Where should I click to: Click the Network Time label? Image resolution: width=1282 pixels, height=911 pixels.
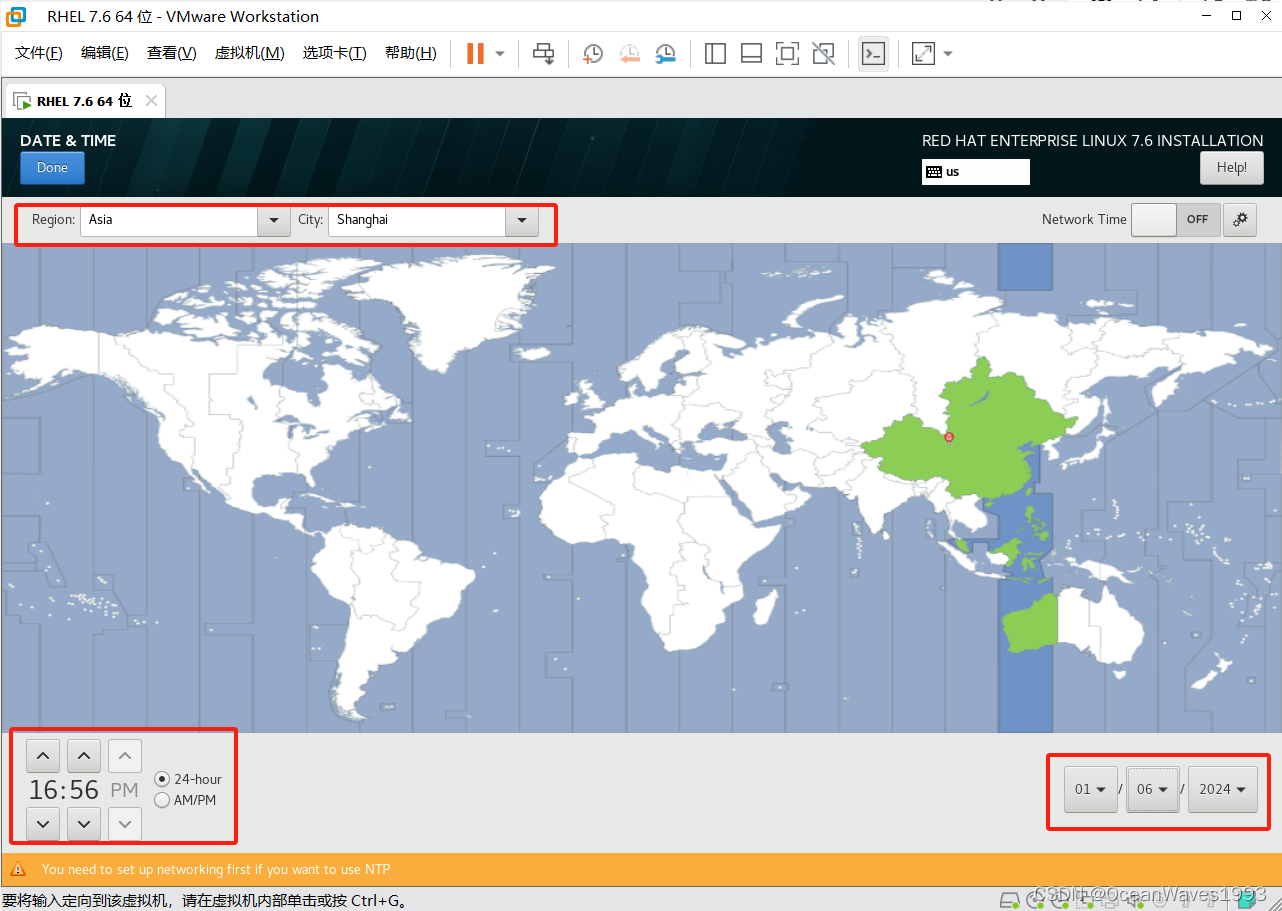[1084, 220]
